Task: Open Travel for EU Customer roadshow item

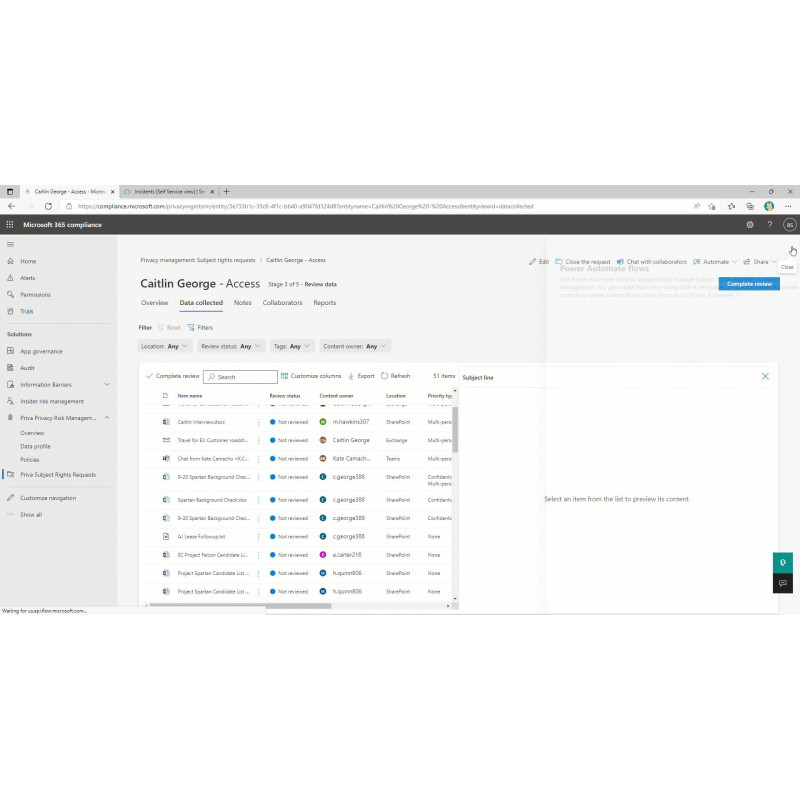Action: pos(213,440)
